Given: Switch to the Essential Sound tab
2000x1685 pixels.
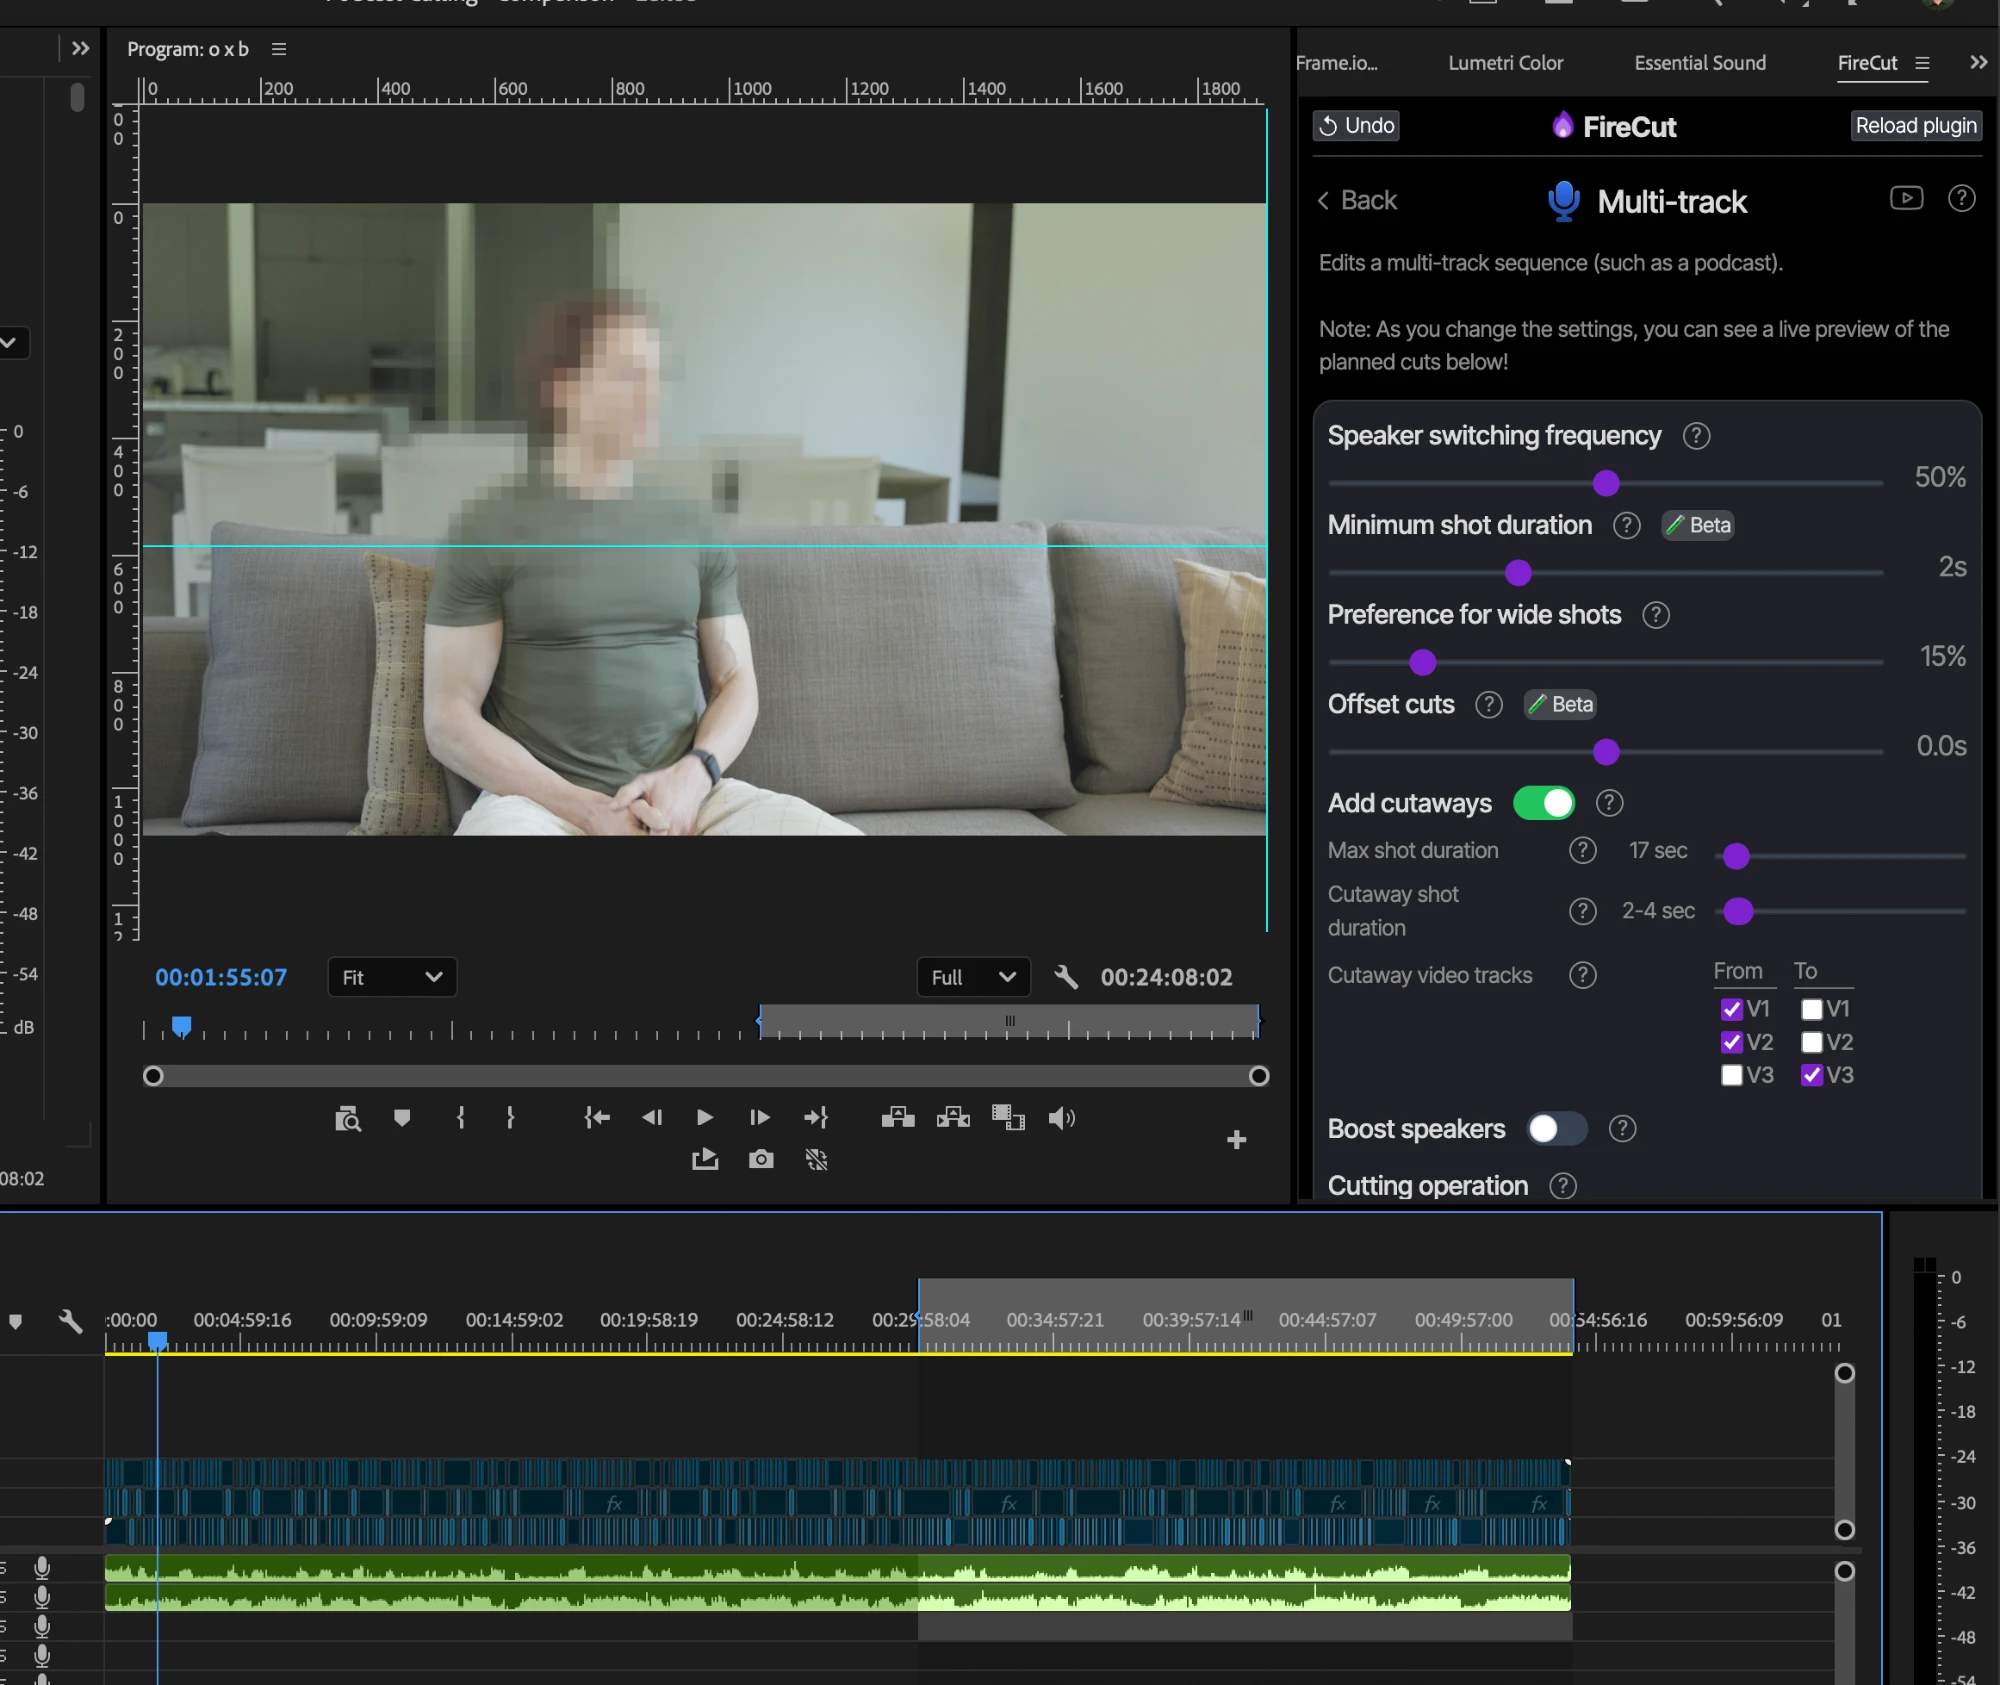Looking at the screenshot, I should [x=1700, y=63].
